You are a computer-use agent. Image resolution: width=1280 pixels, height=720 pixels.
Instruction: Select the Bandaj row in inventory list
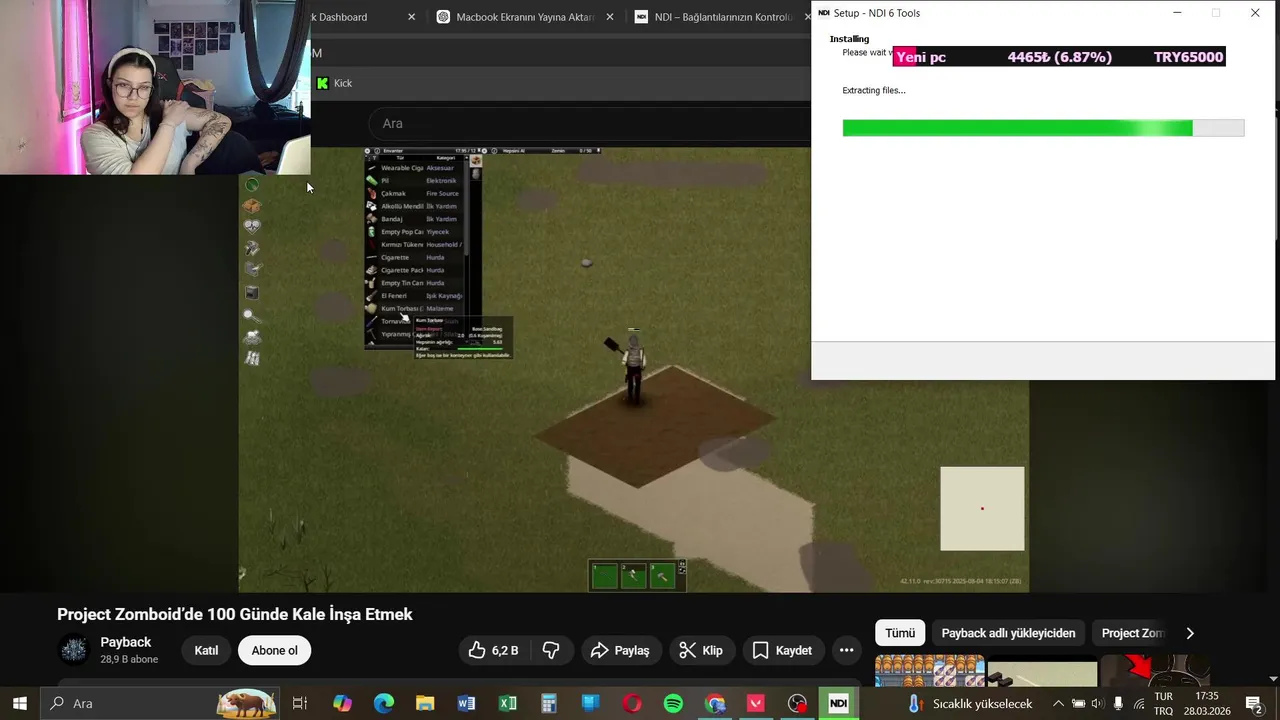[415, 219]
